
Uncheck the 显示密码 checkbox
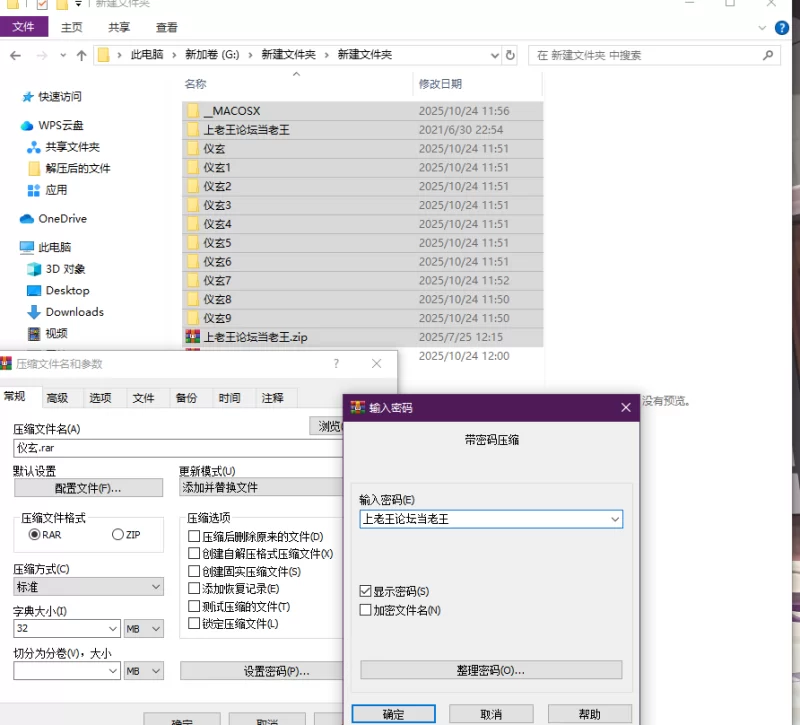click(366, 592)
